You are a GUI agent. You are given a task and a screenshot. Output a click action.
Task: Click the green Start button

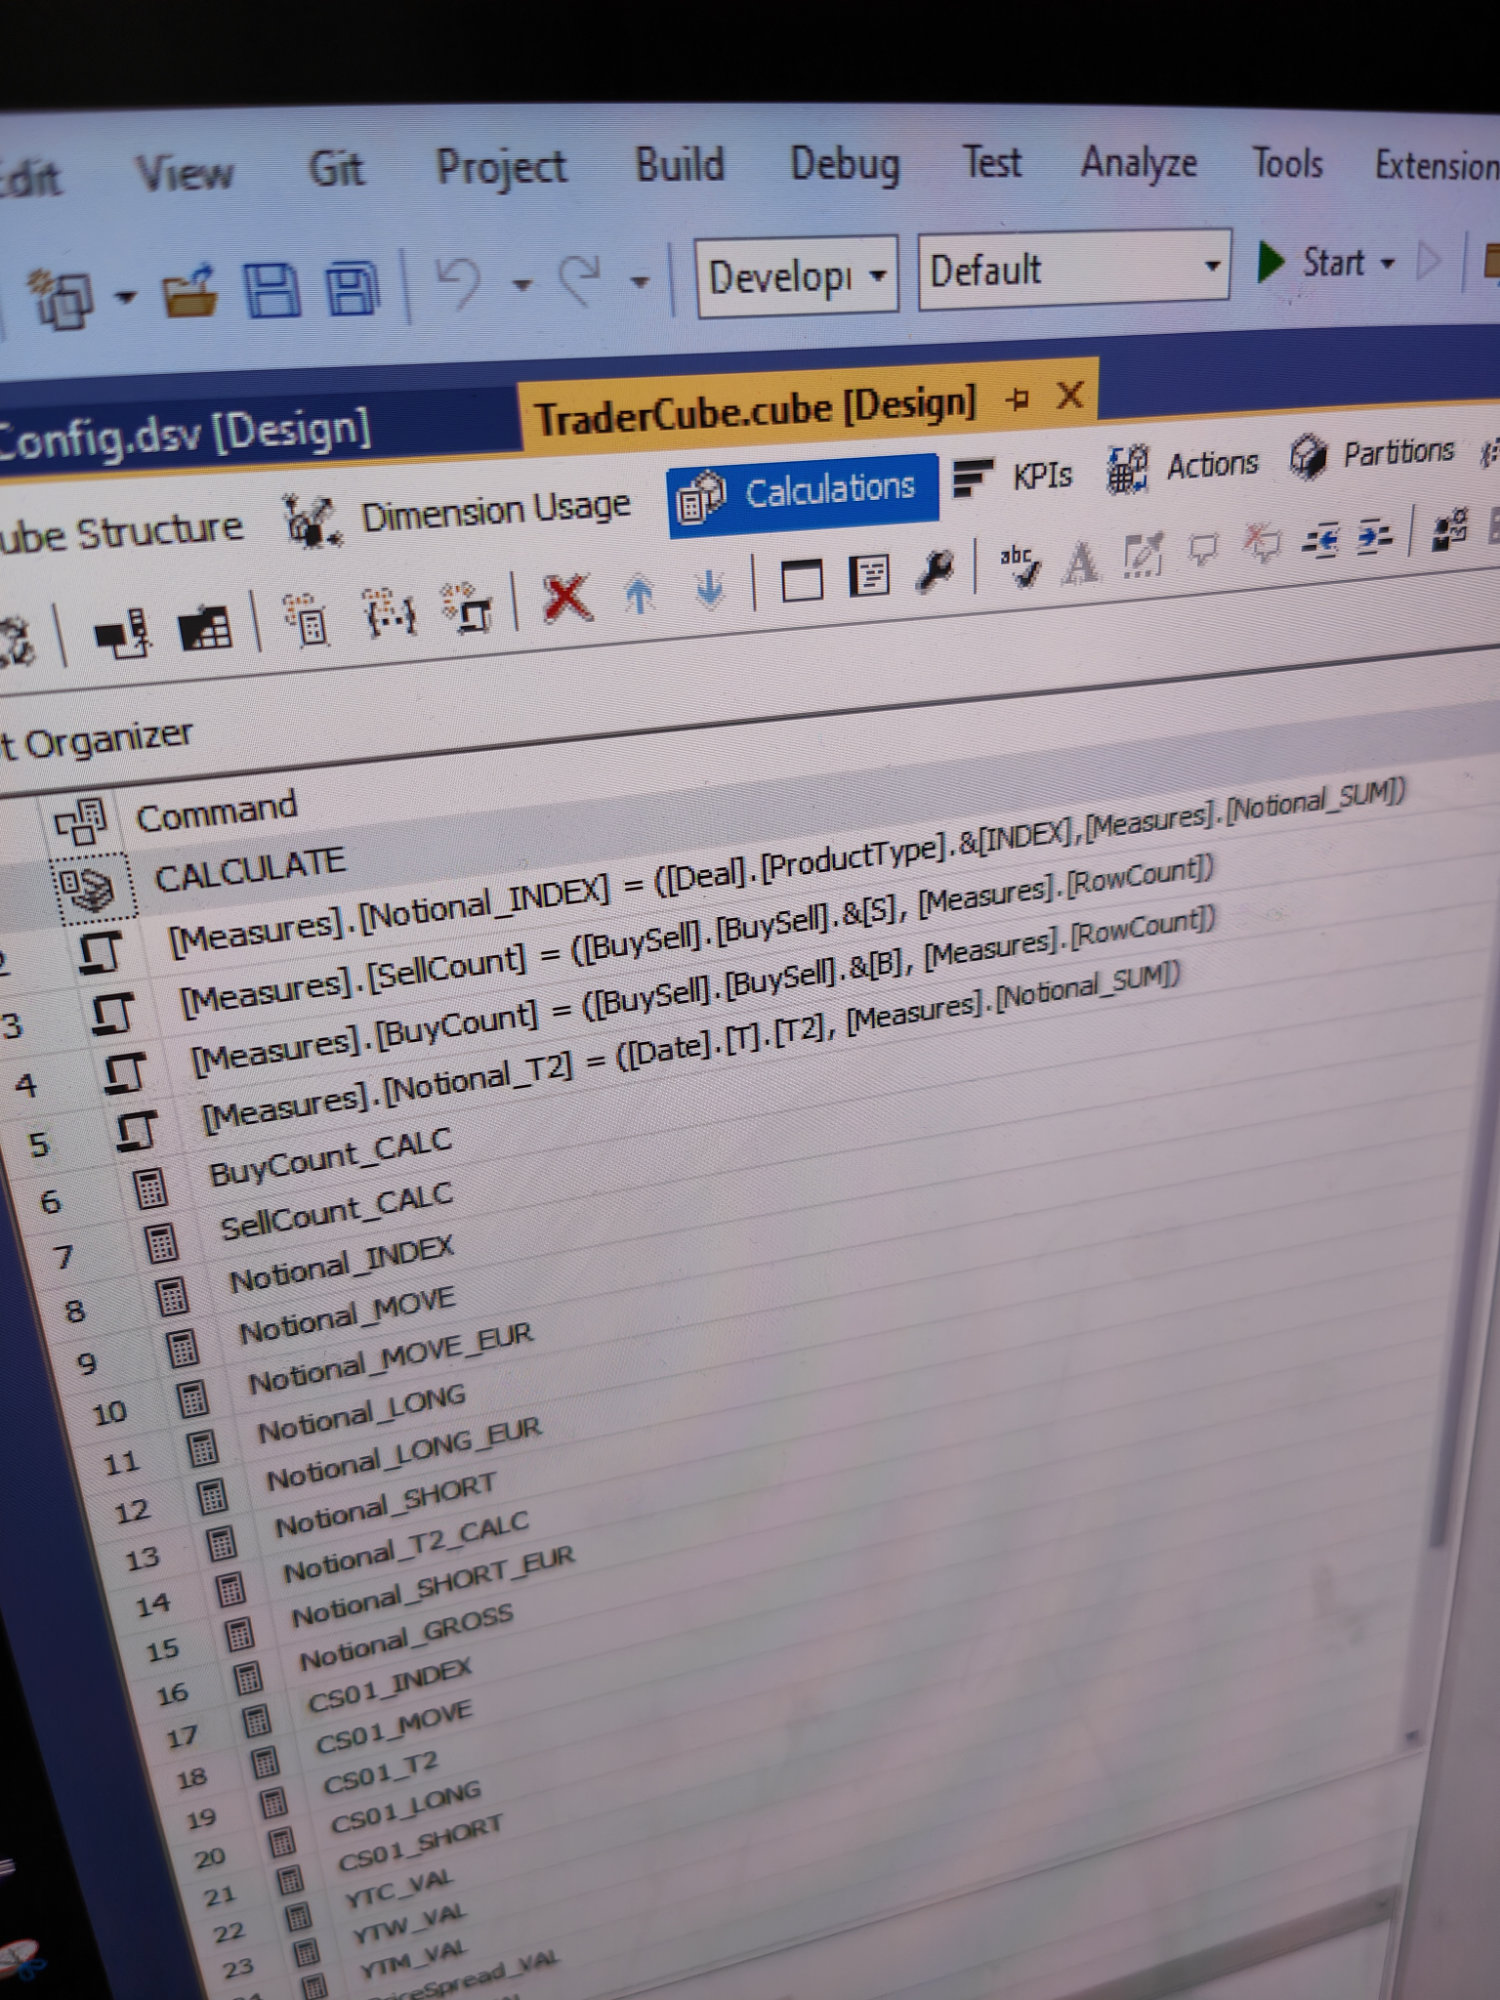point(1311,263)
